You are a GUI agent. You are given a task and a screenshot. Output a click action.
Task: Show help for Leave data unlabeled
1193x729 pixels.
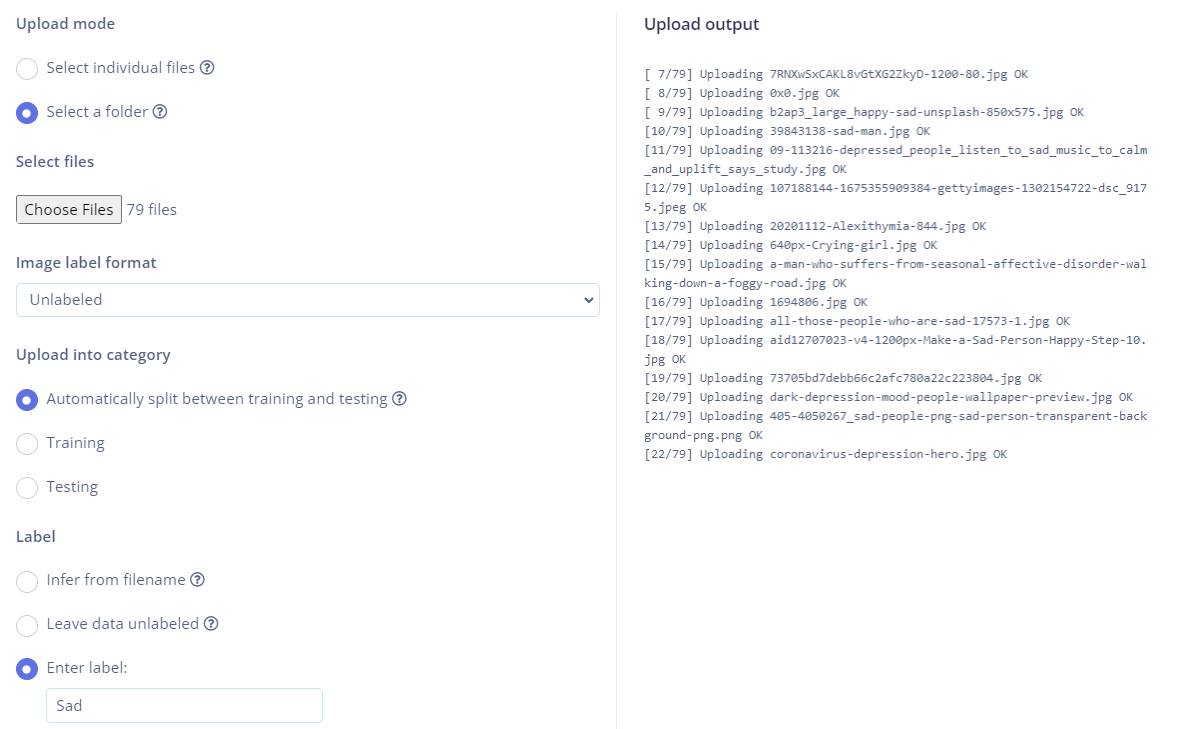[212, 624]
